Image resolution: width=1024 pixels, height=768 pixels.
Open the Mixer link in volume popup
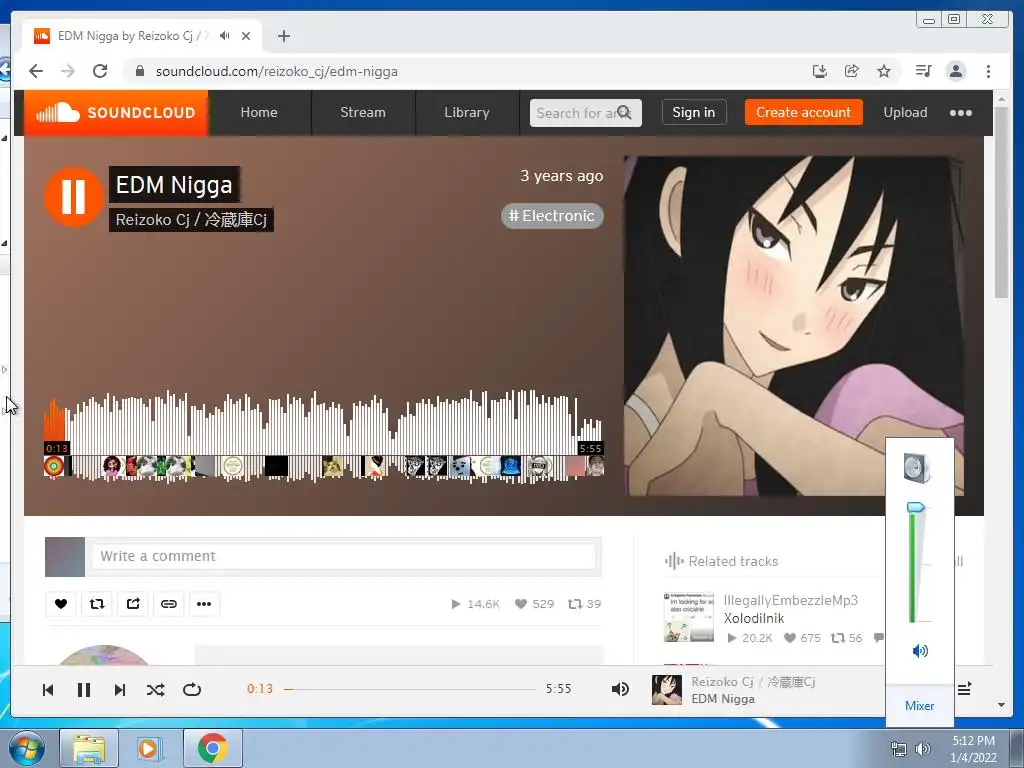[920, 706]
